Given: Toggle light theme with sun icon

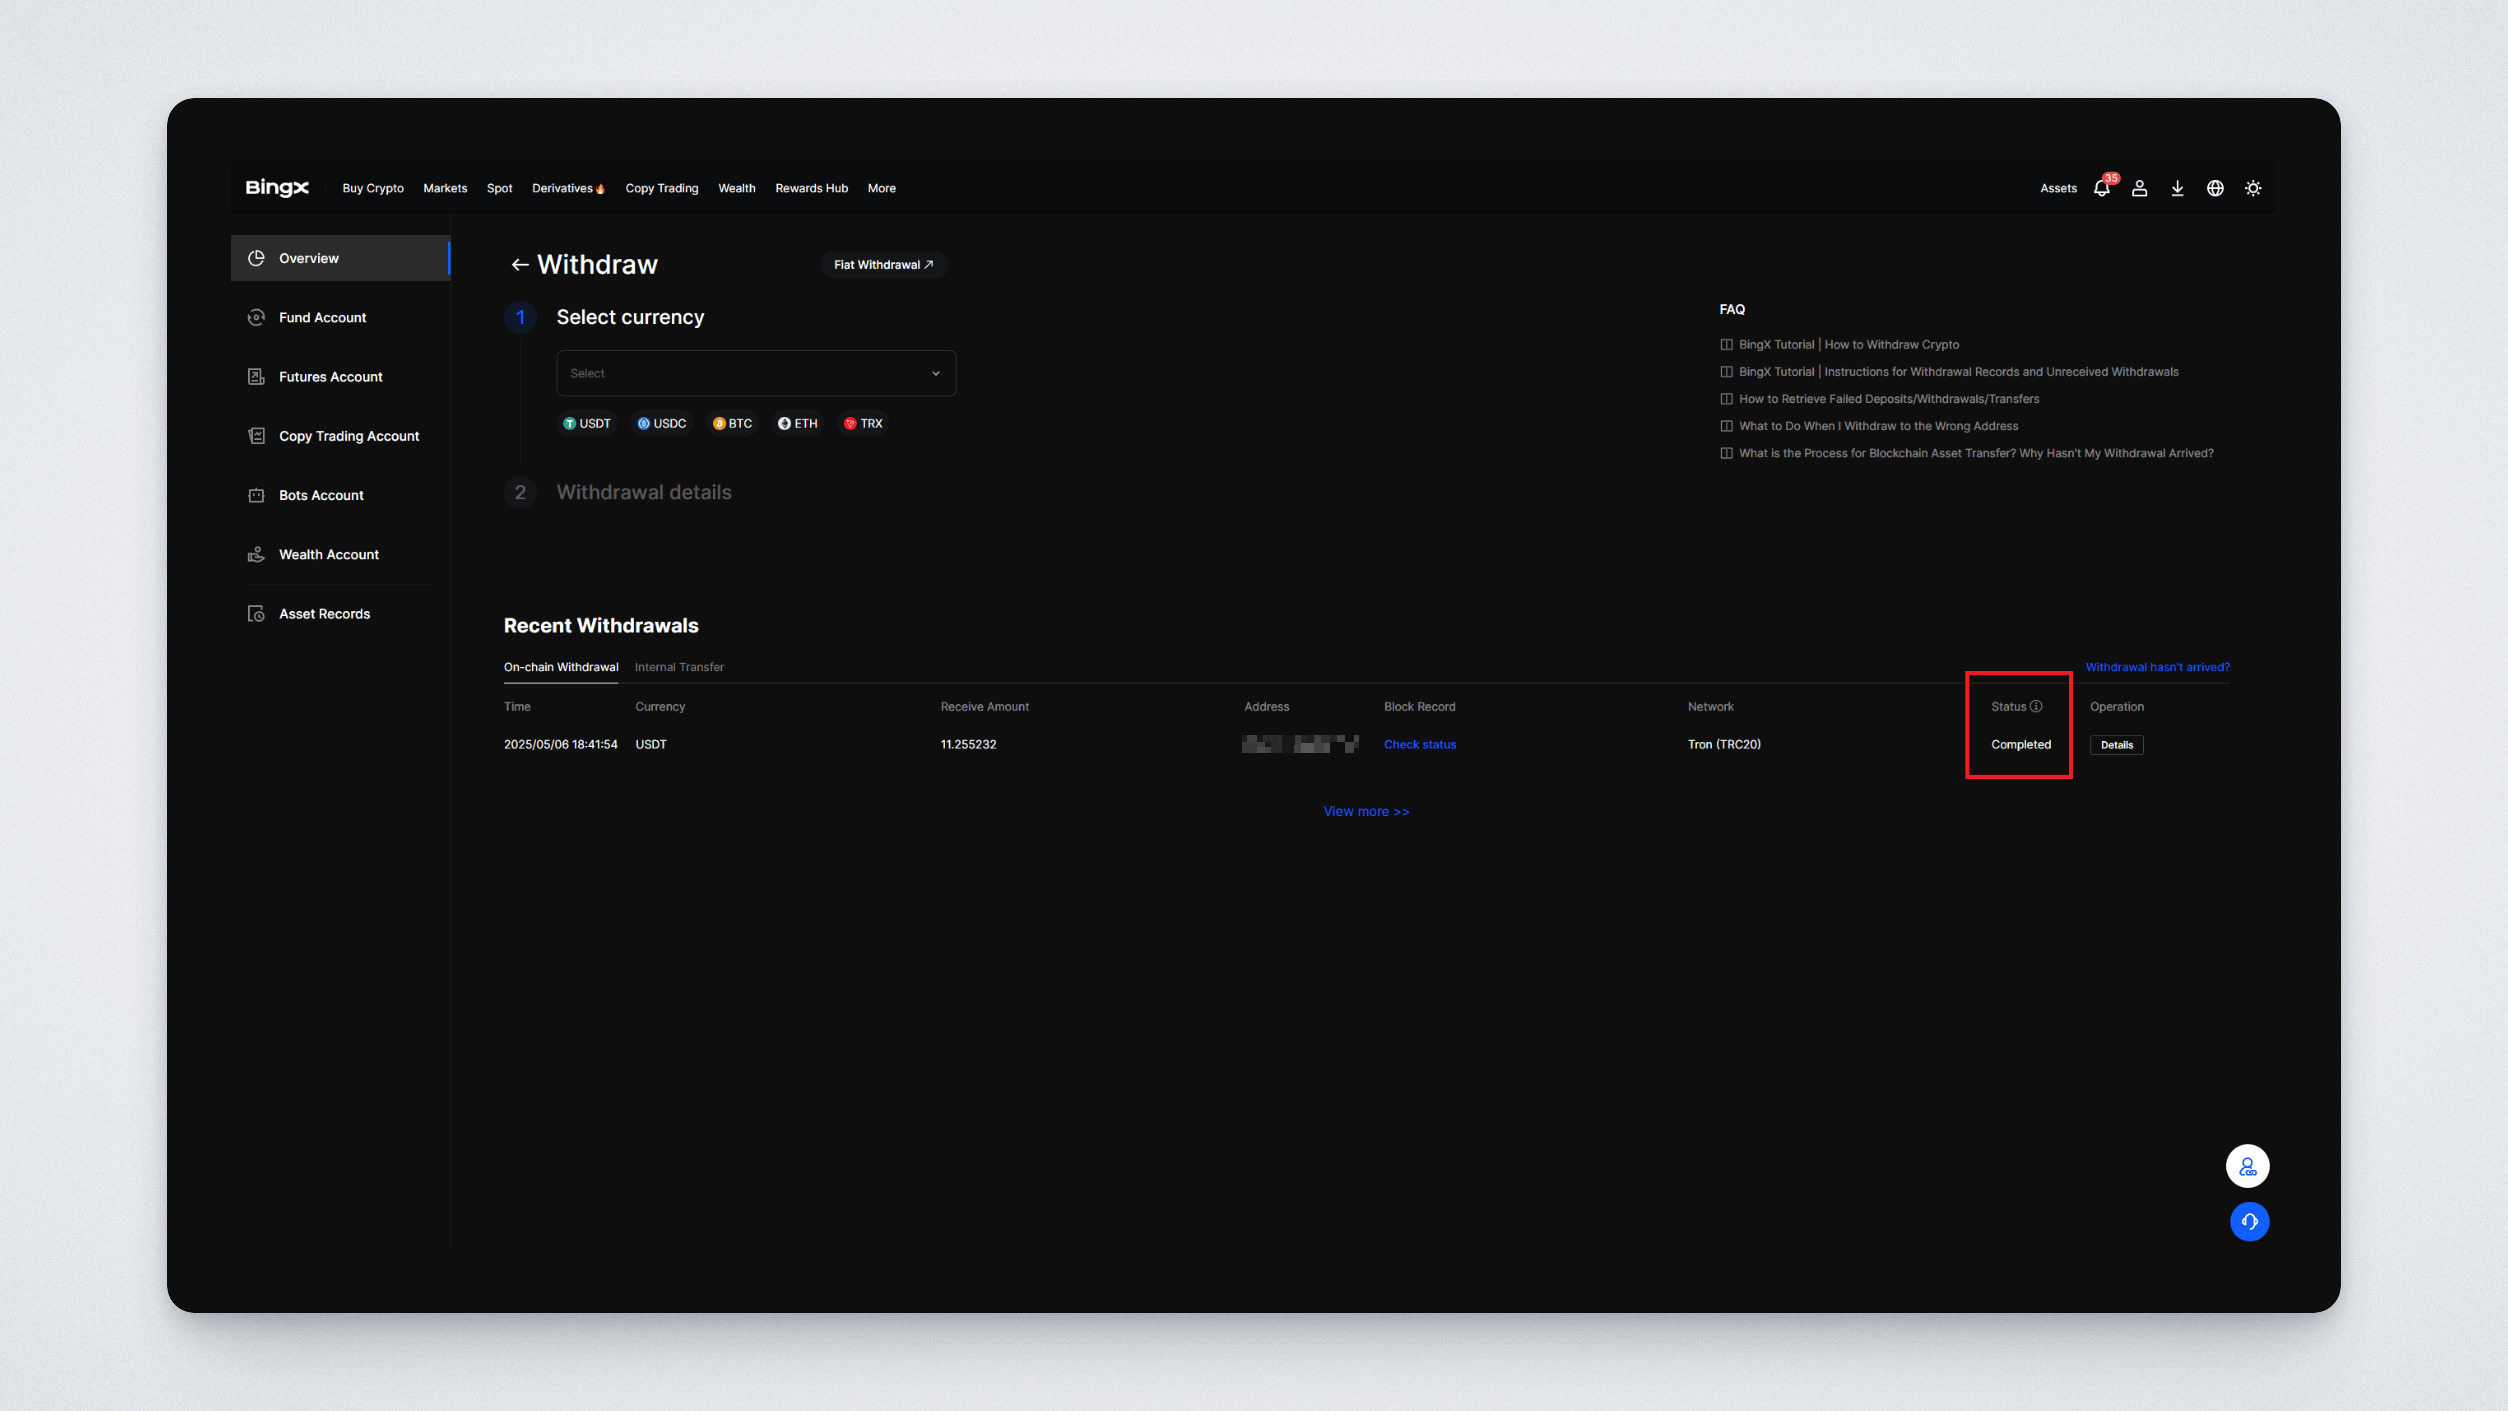Looking at the screenshot, I should (2253, 188).
